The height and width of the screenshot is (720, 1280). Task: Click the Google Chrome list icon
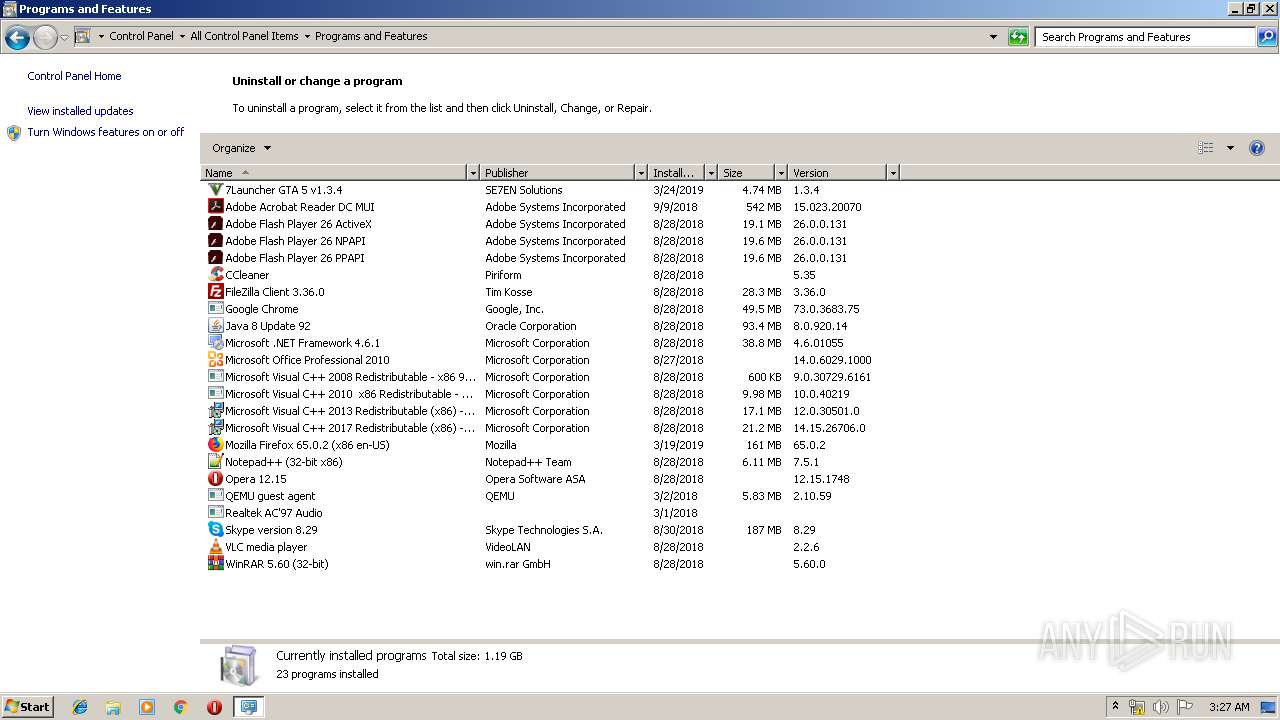click(x=215, y=309)
